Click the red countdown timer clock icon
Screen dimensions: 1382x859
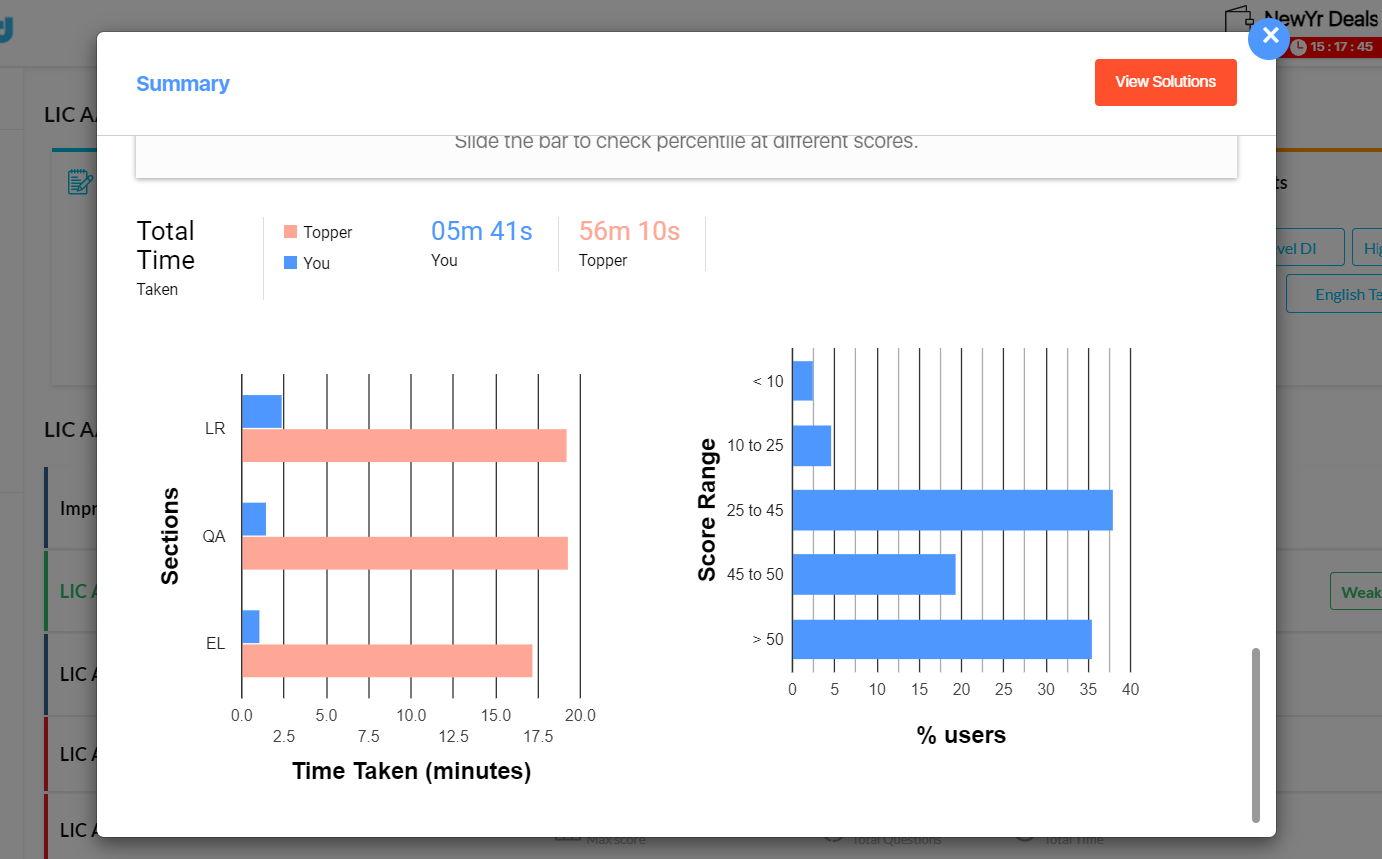1298,47
